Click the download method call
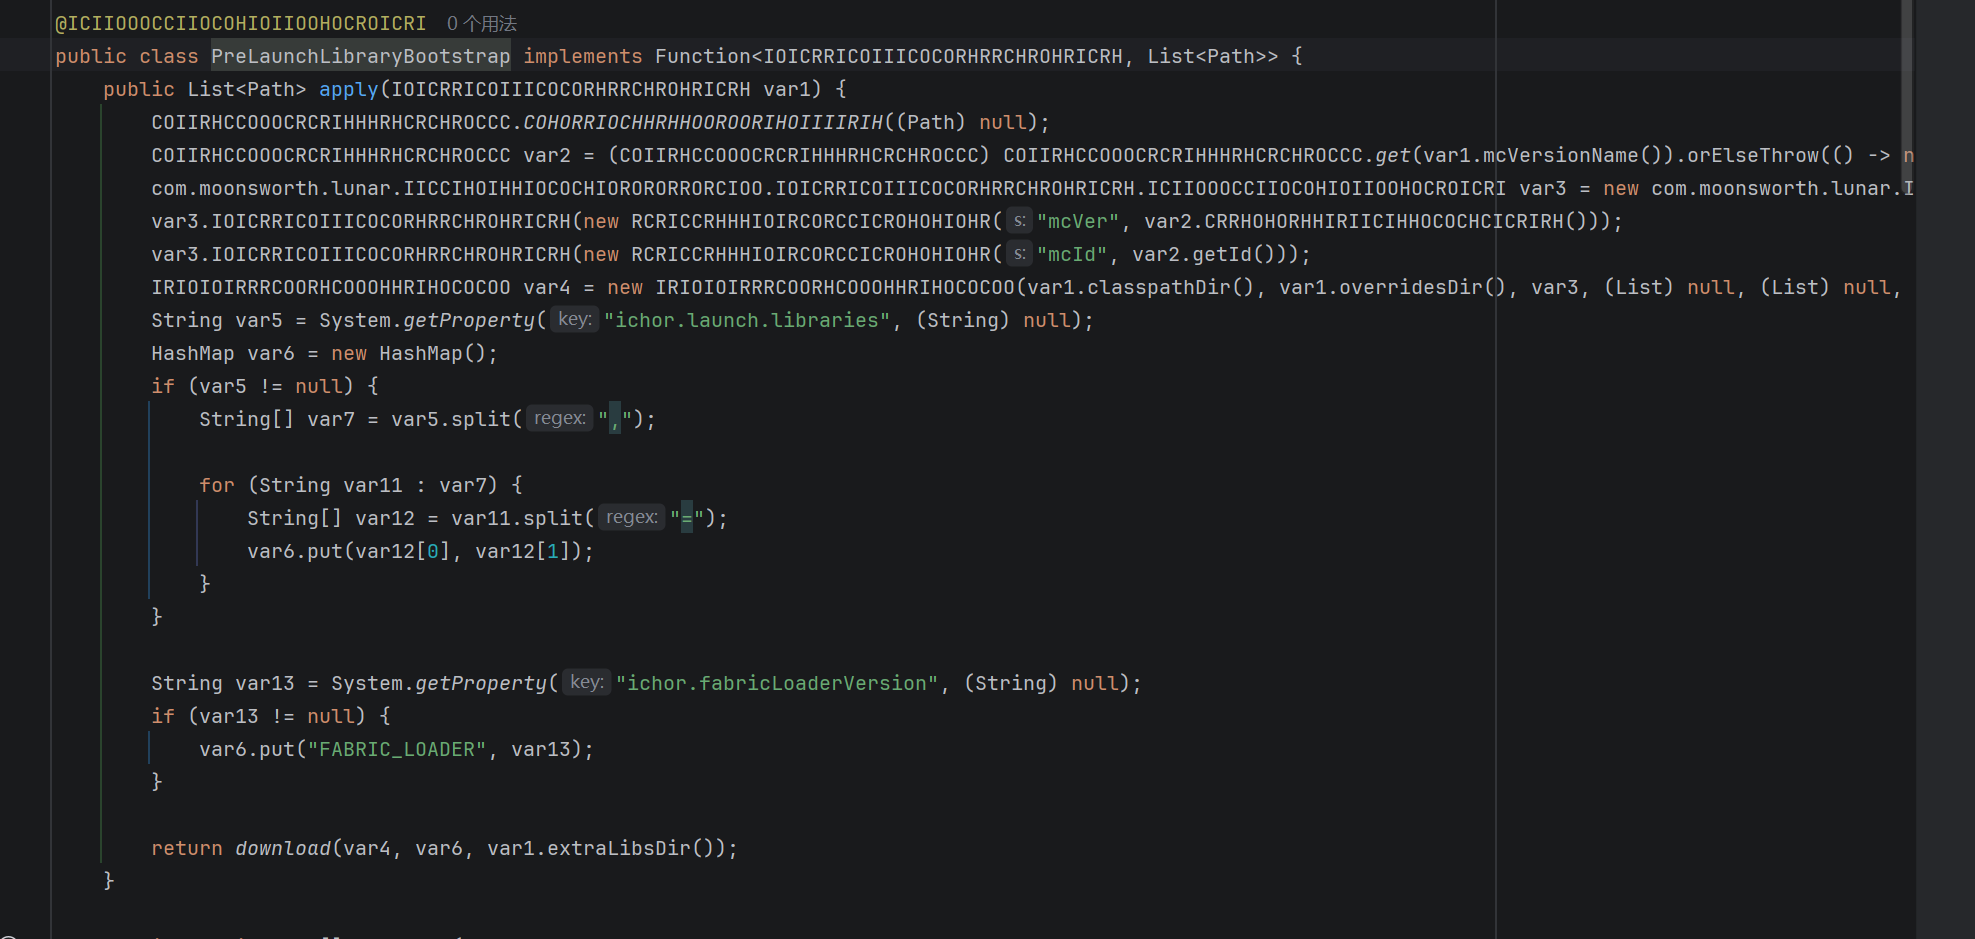This screenshot has width=1975, height=939. [283, 848]
